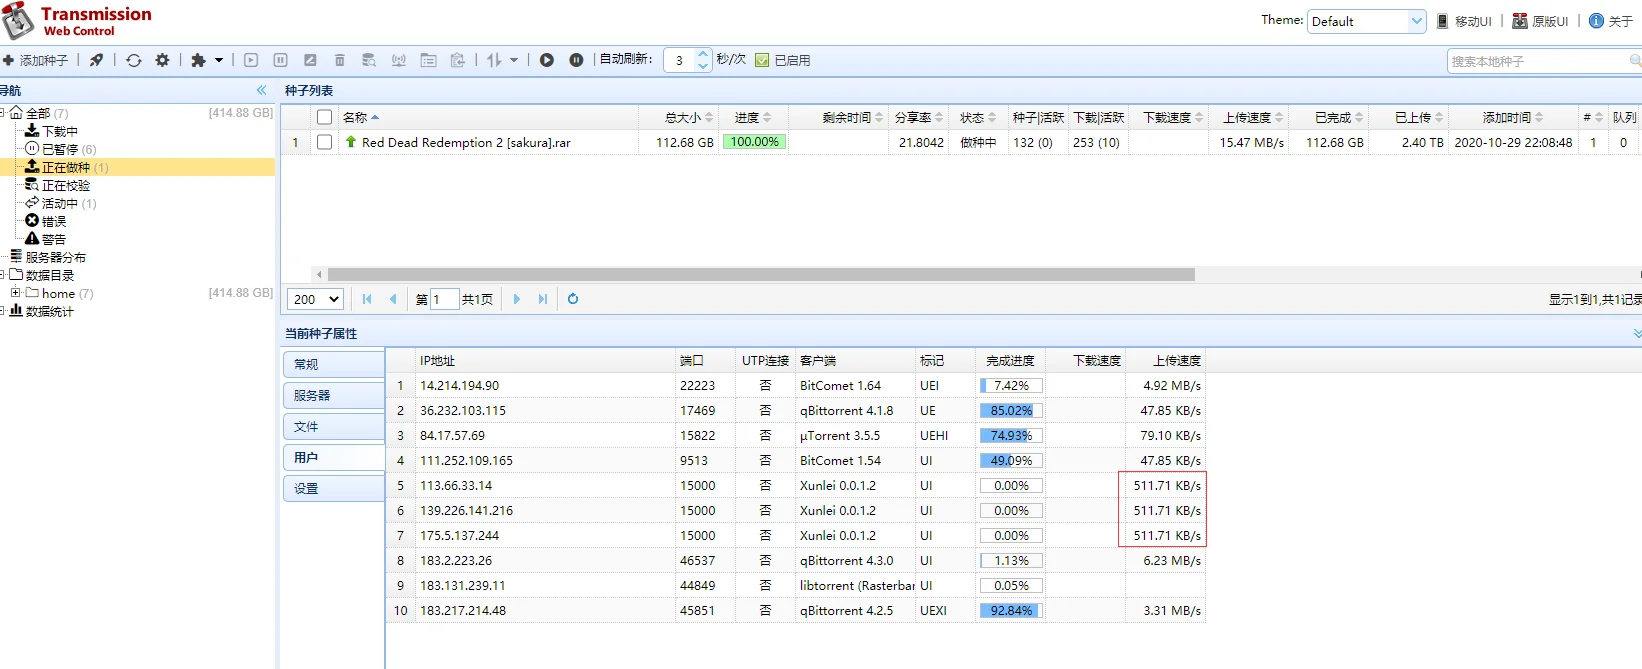Click the solid pause-all icon
Screen dimensions: 1642x669
576,60
